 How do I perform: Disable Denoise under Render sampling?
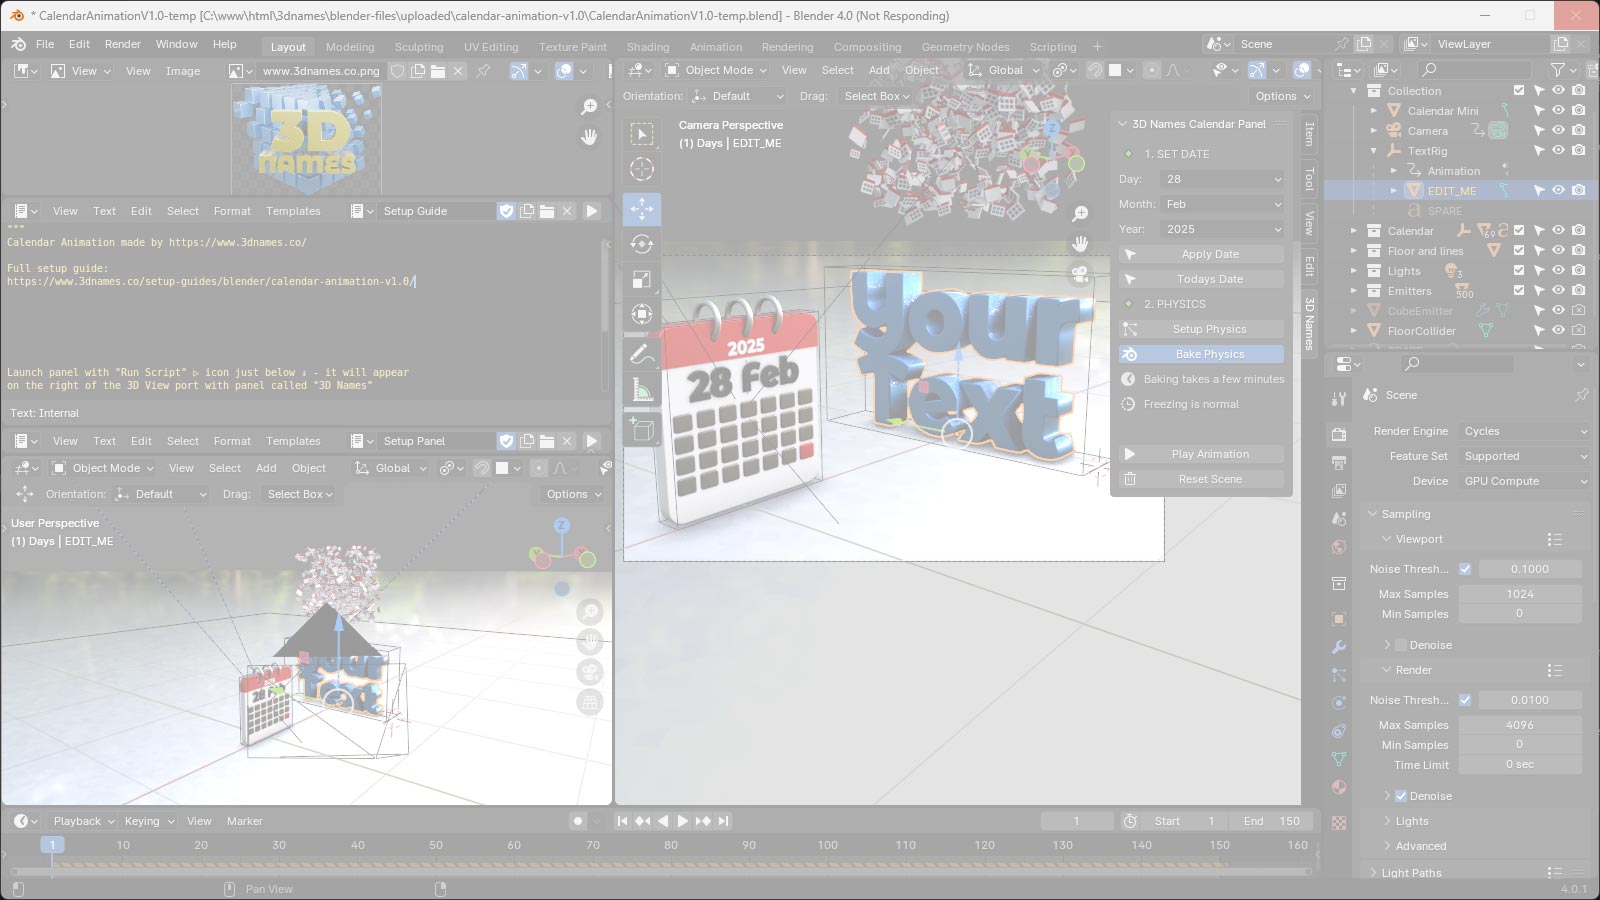[x=1401, y=796]
